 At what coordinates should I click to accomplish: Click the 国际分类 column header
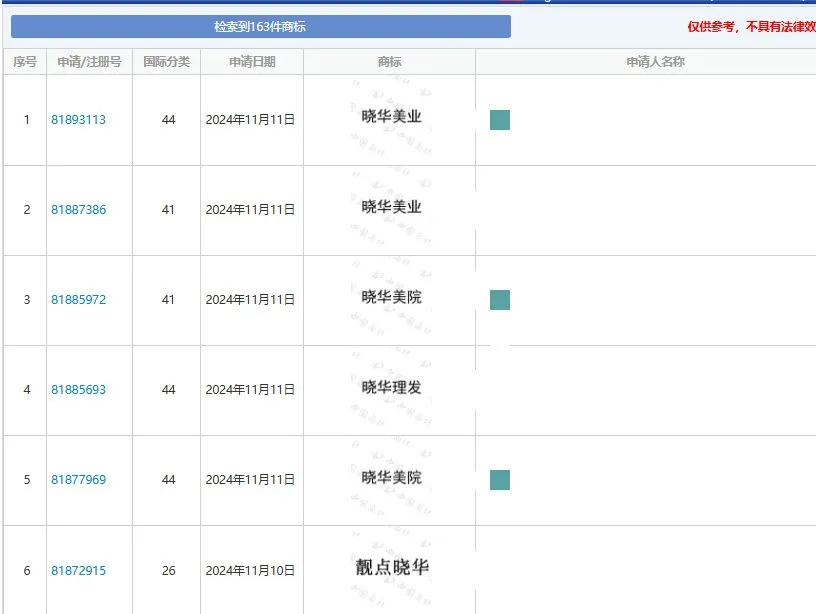point(166,62)
